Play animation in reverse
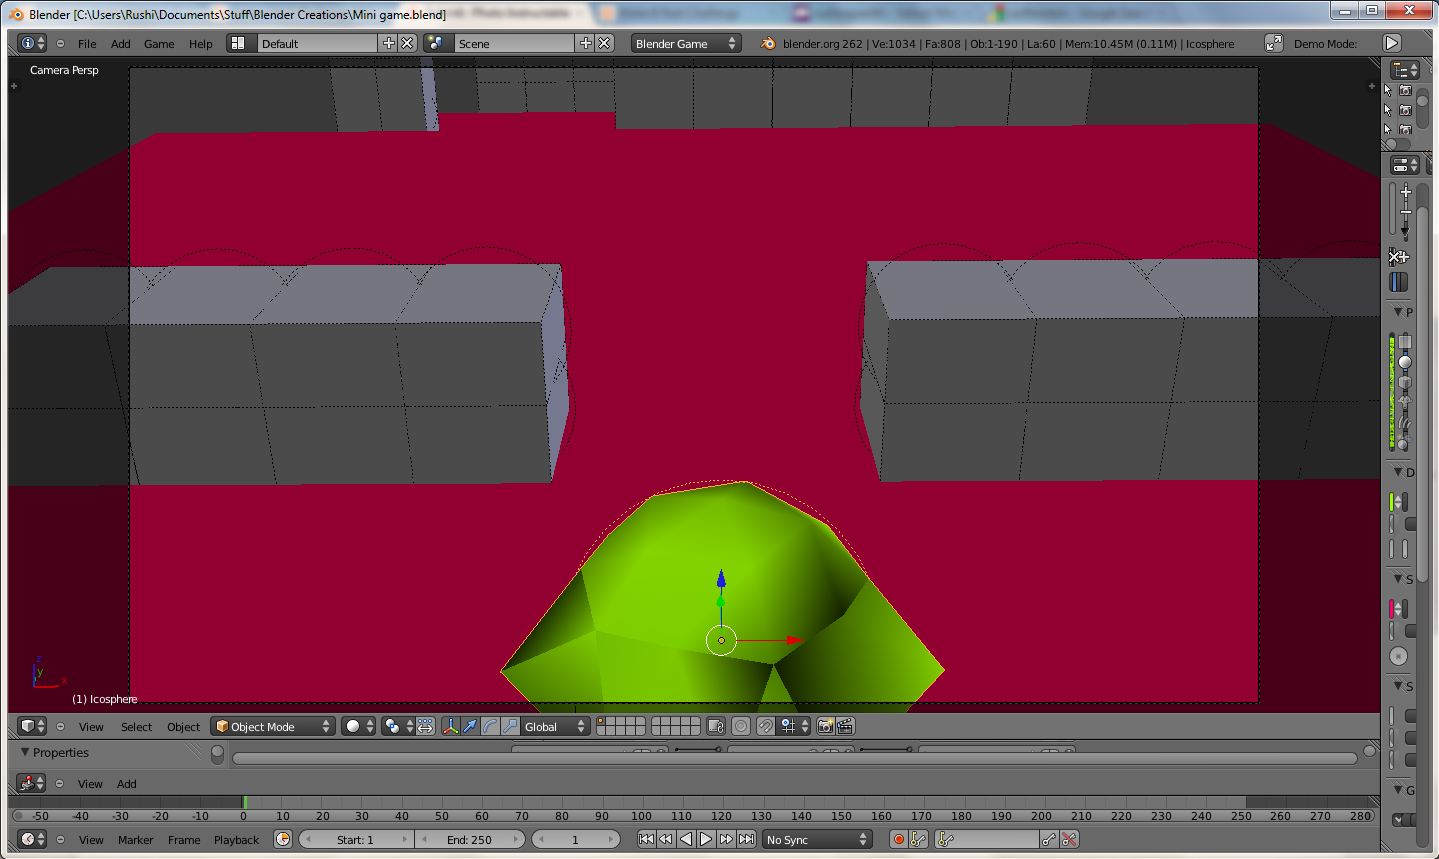 pos(686,839)
